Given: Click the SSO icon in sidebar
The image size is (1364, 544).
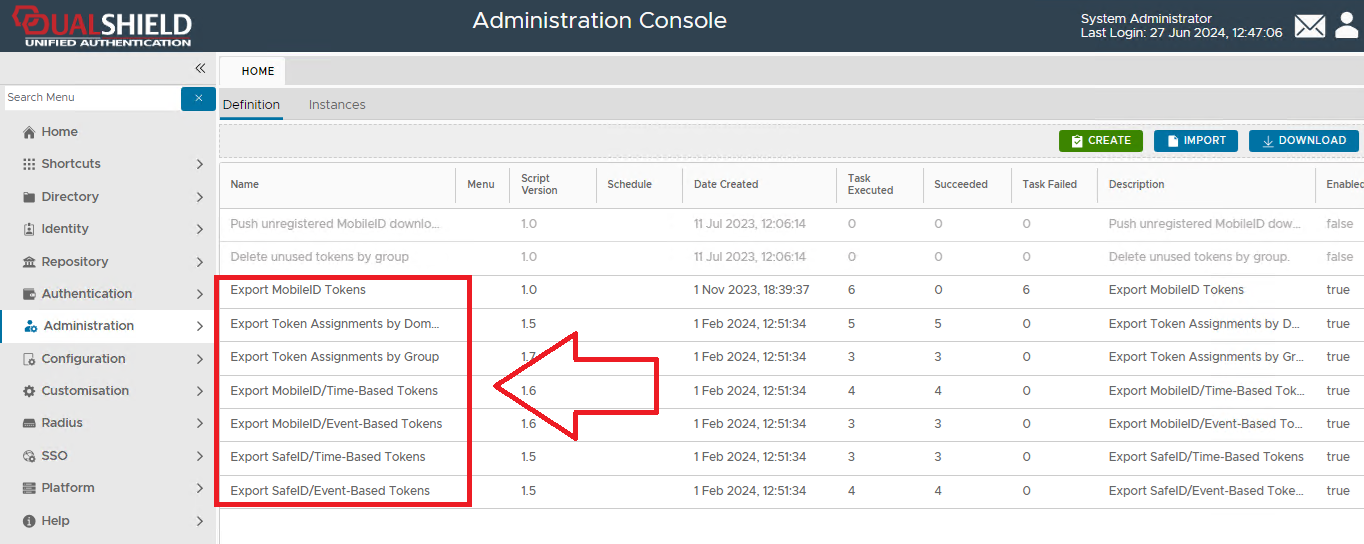Looking at the screenshot, I should tap(29, 456).
